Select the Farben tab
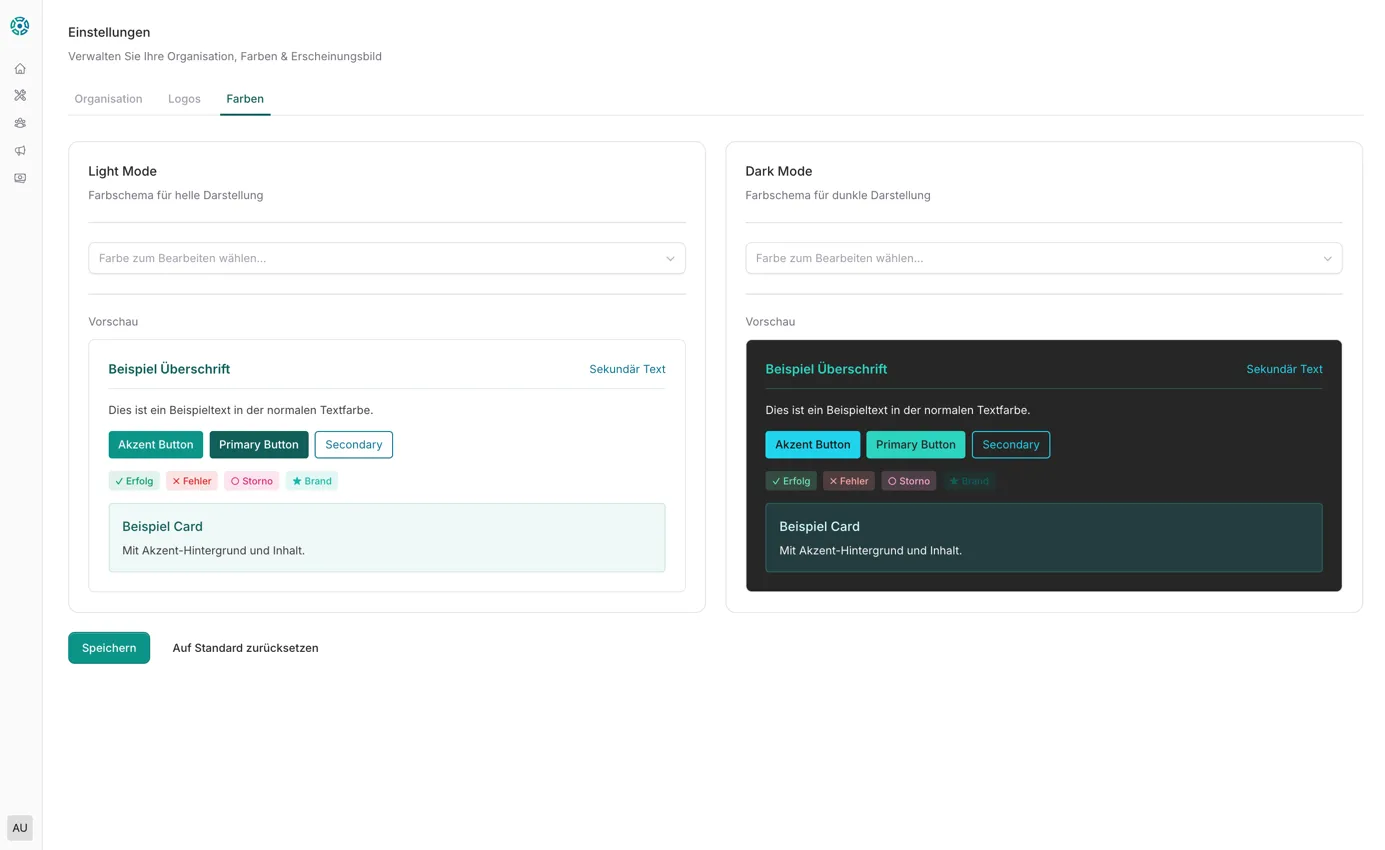The image size is (1385, 850). click(x=245, y=99)
